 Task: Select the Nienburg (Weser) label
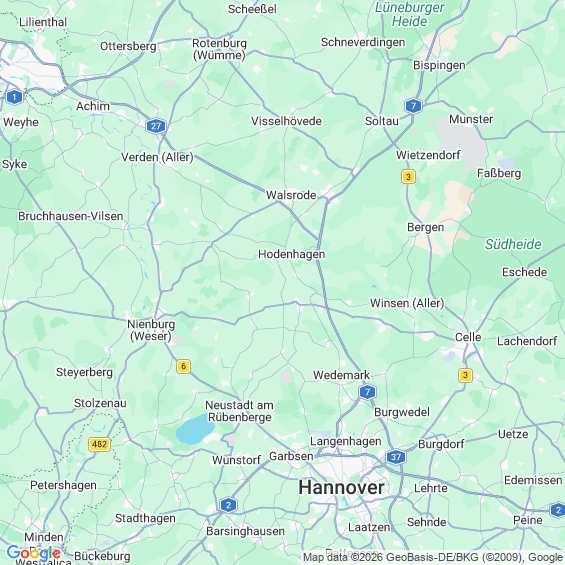(151, 330)
